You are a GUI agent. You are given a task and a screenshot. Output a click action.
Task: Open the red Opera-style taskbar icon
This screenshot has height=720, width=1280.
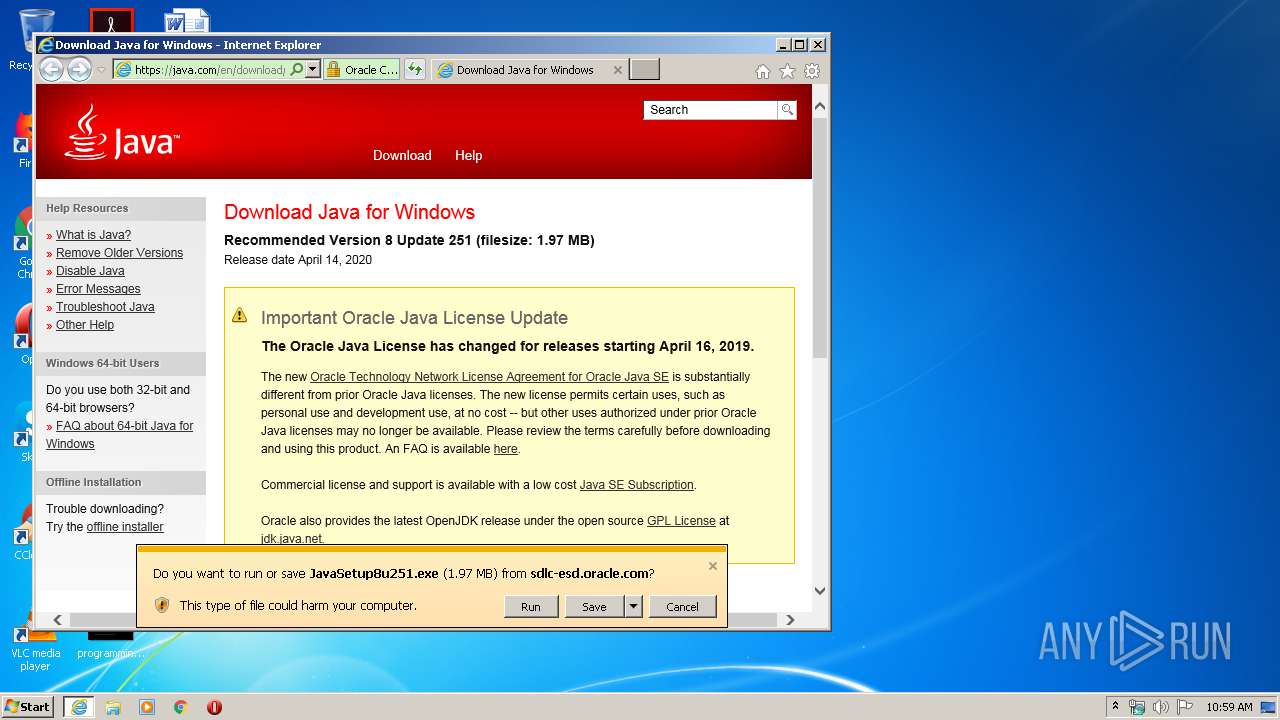(214, 707)
